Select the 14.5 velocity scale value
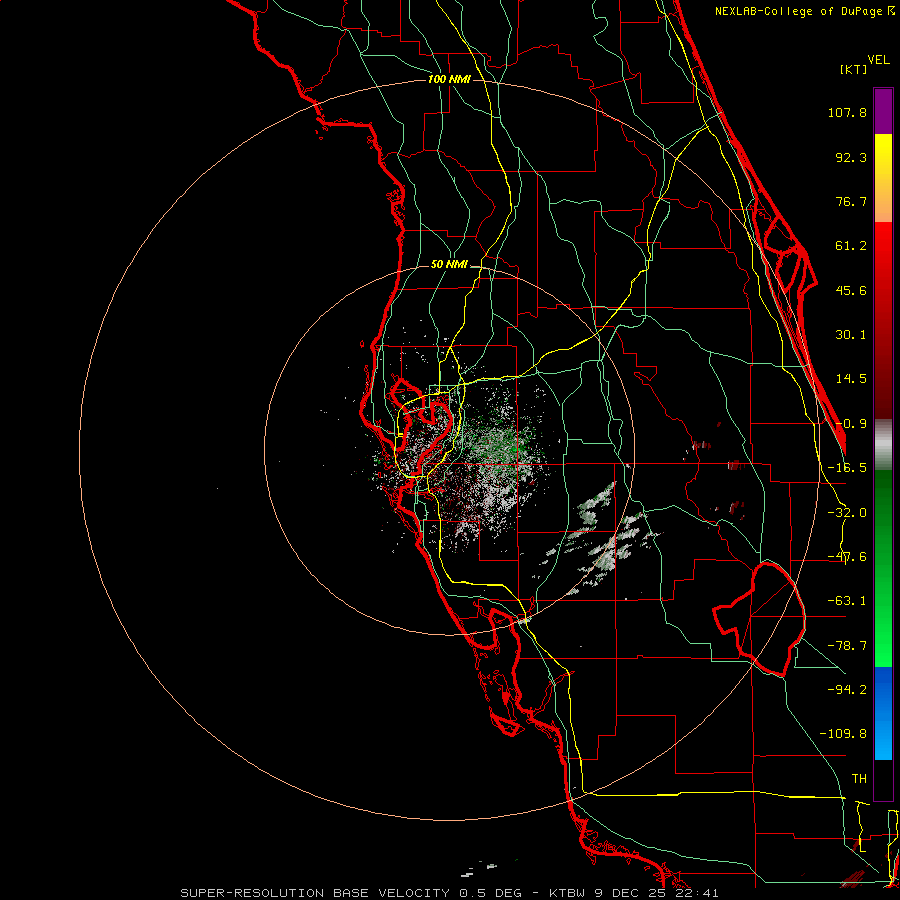Viewport: 900px width, 900px height. (851, 379)
